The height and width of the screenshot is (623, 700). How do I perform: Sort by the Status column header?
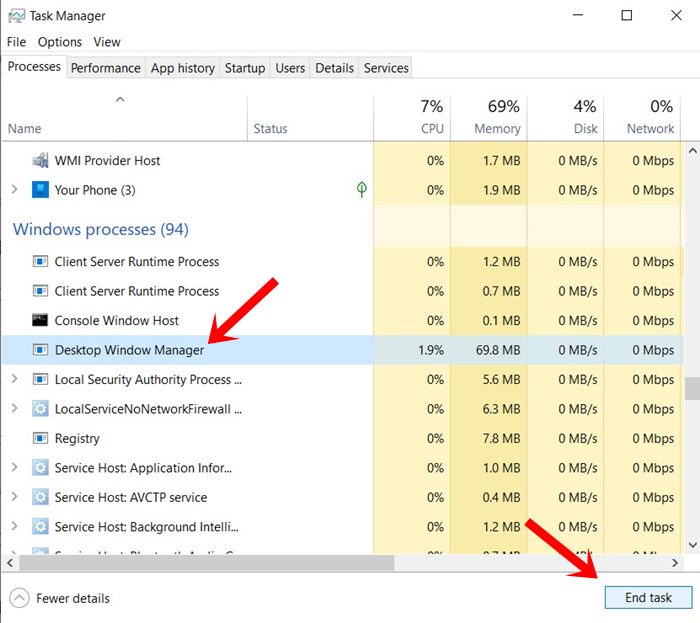tap(310, 118)
